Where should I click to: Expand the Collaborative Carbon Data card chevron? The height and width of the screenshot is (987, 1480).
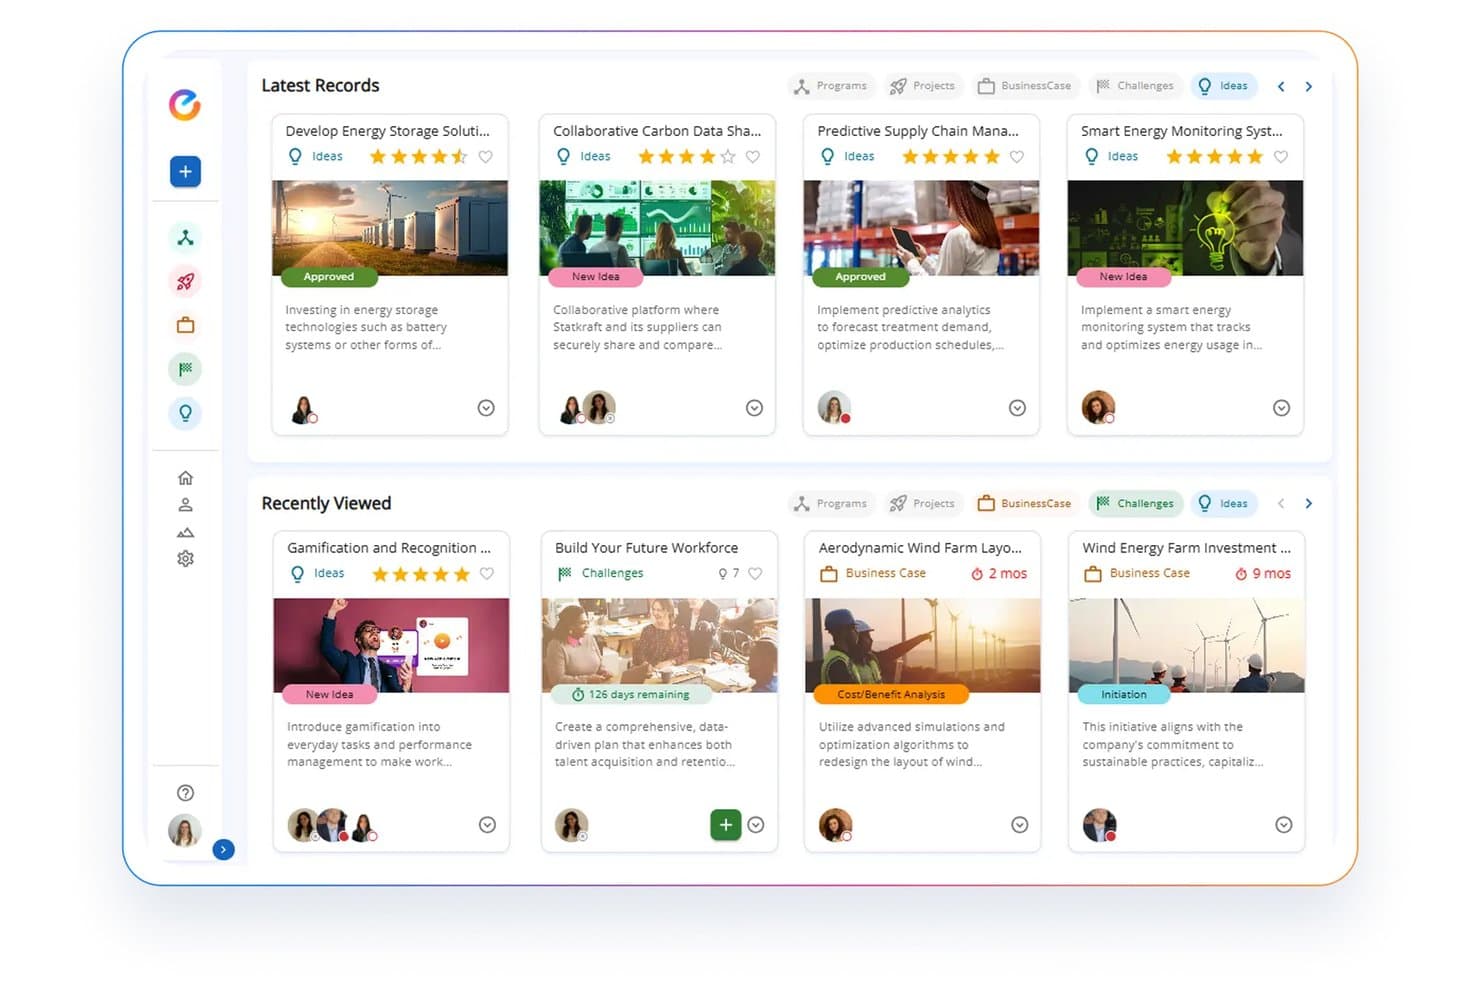click(755, 408)
